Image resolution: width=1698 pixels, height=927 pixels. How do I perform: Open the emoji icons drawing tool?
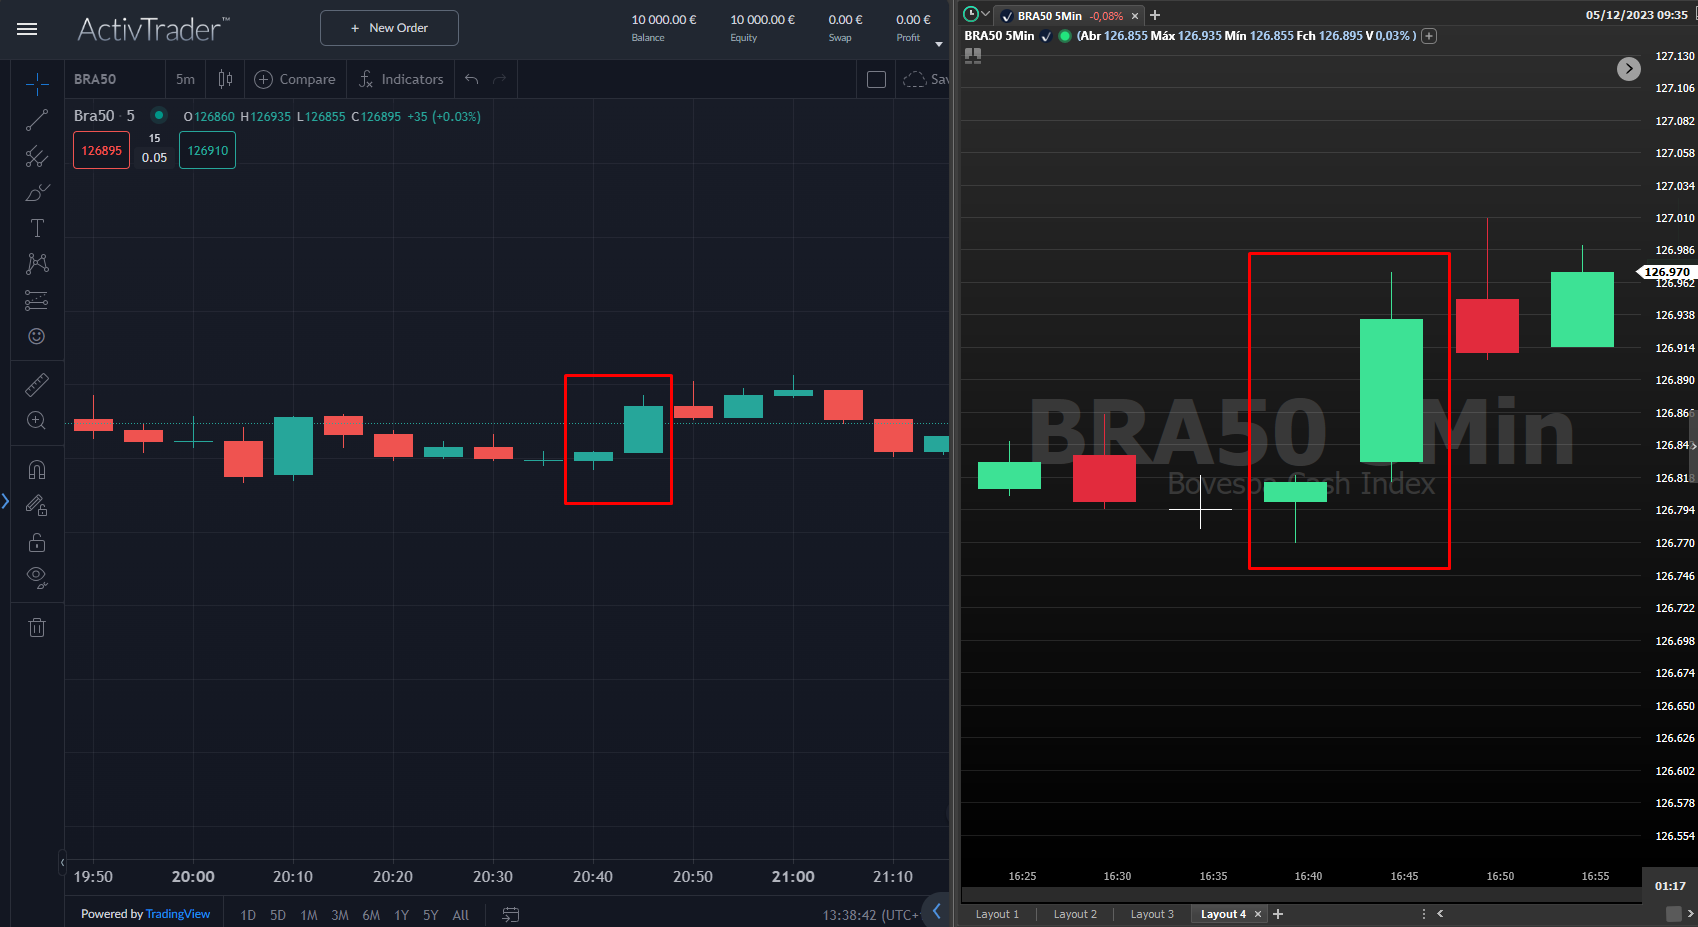click(x=37, y=336)
